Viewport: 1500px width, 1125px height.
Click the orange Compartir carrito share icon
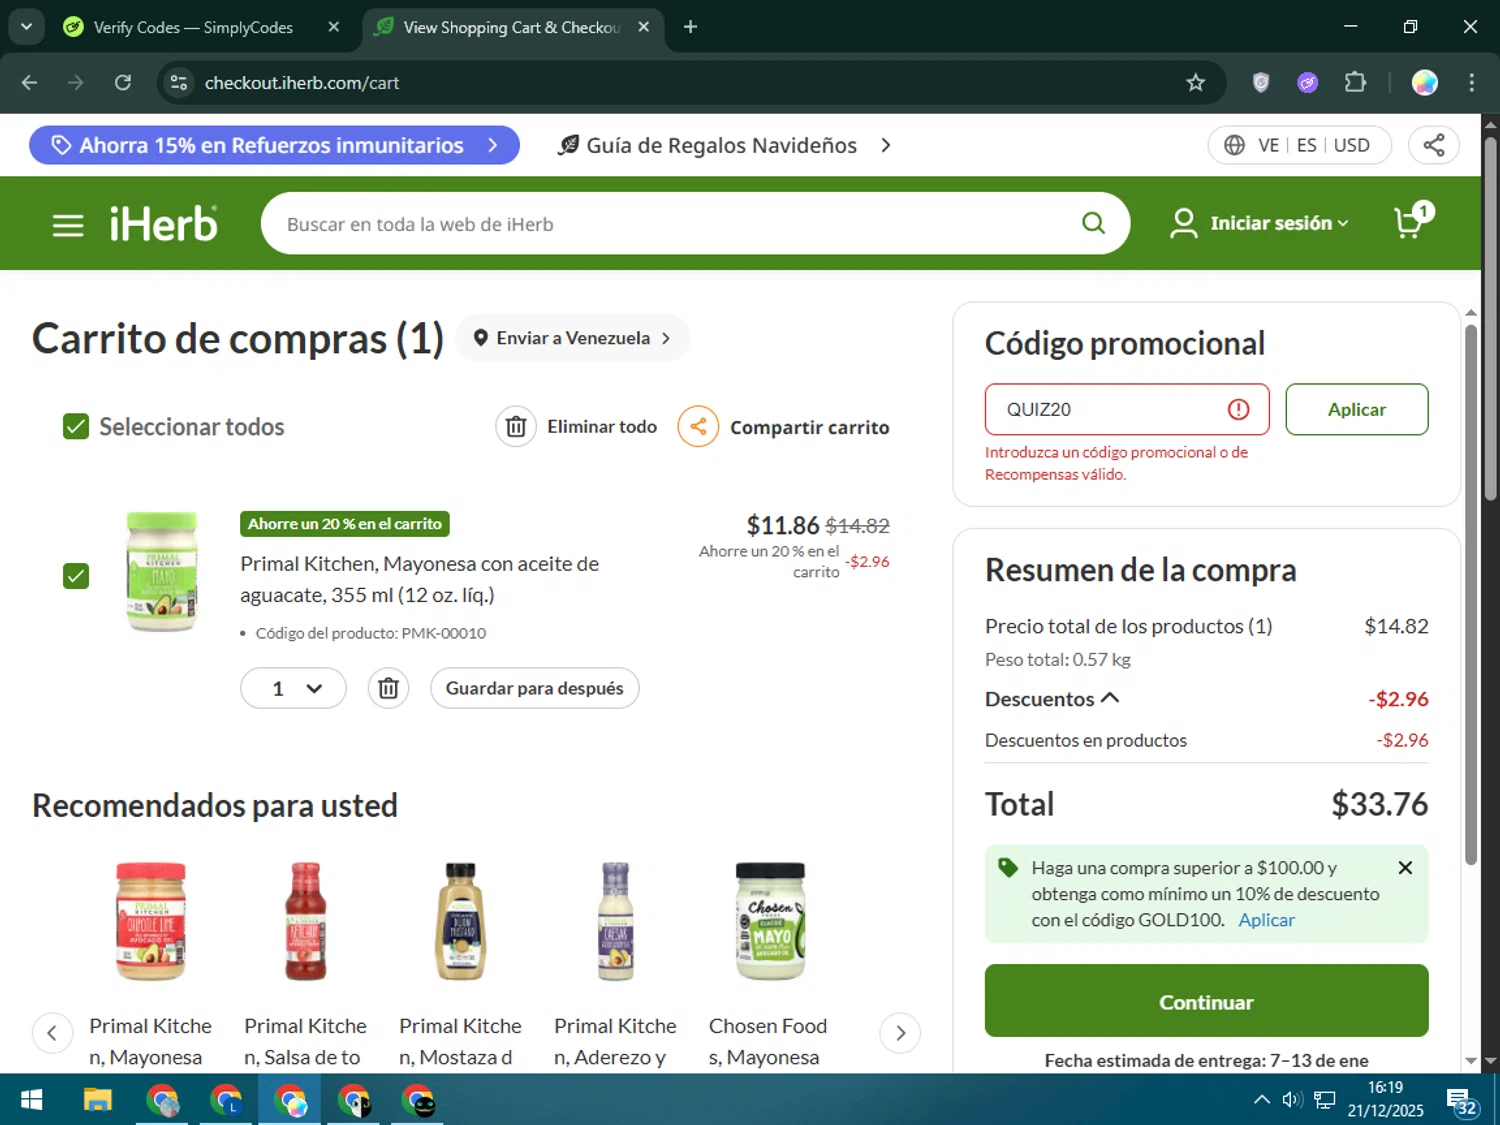pyautogui.click(x=698, y=427)
